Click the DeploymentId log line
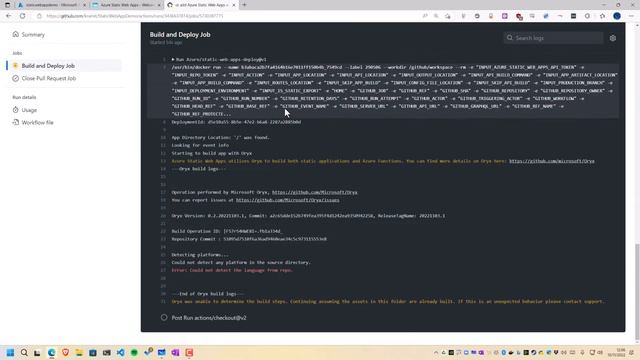This screenshot has width=640, height=360. 236,122
